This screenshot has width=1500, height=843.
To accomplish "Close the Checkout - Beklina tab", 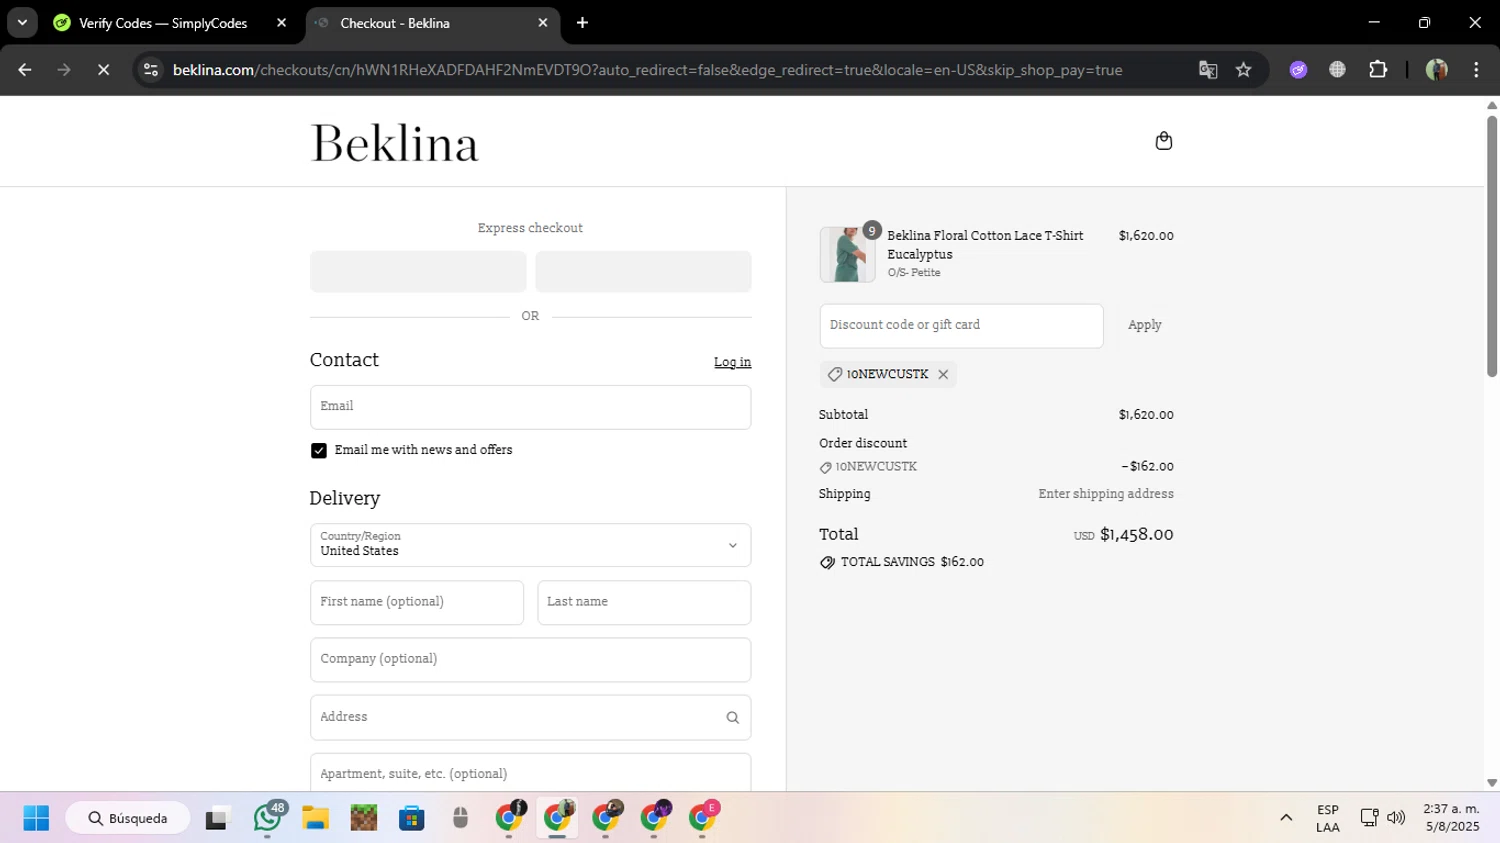I will pos(543,23).
